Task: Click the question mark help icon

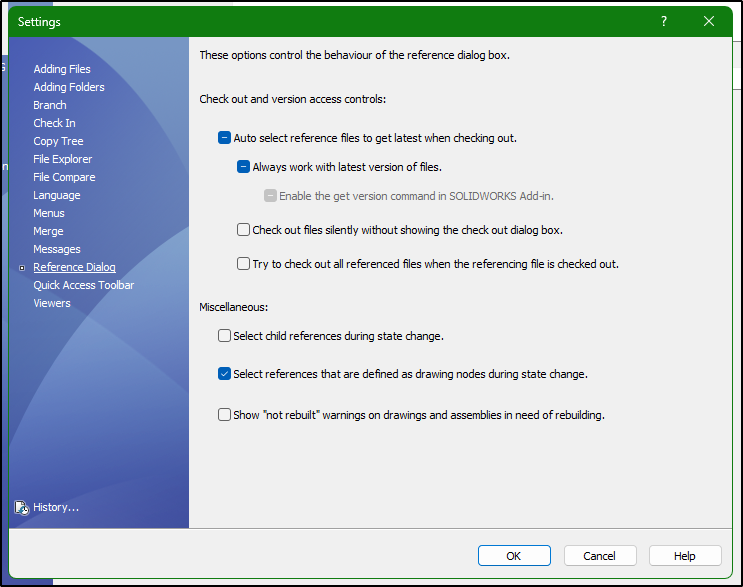Action: pyautogui.click(x=664, y=22)
